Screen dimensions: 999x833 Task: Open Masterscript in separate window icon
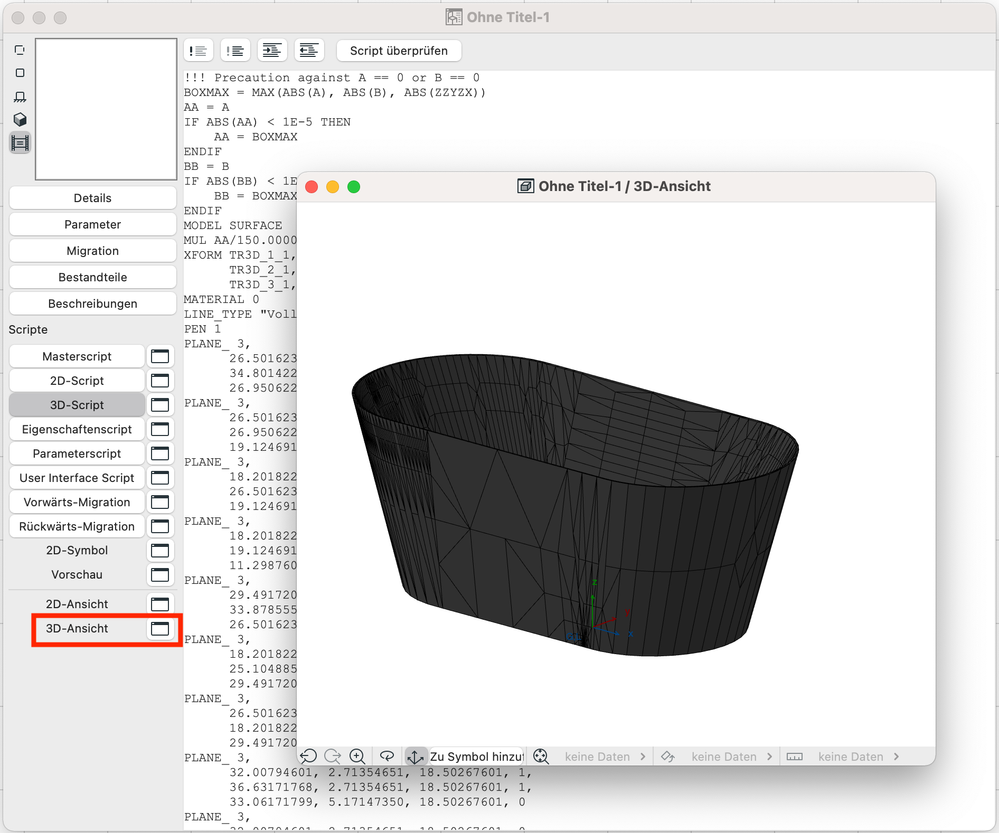click(160, 356)
